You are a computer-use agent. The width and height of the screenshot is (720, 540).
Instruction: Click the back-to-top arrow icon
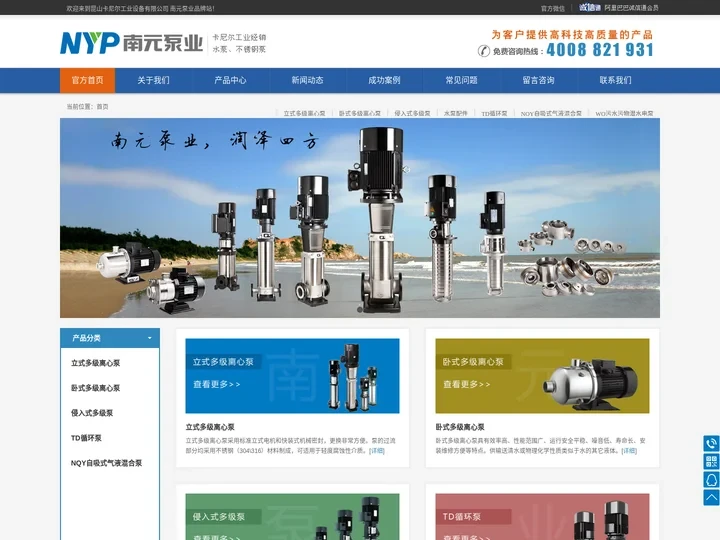point(711,498)
